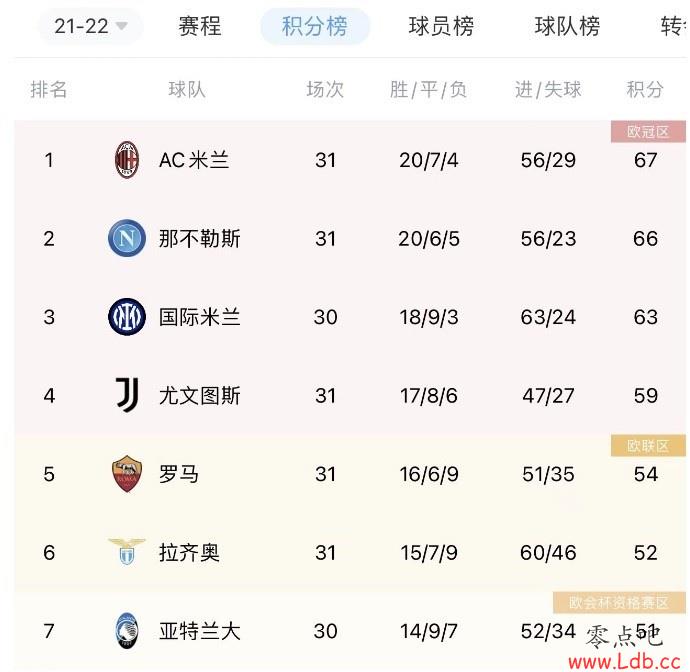Open the 球队榜 tab
The width and height of the screenshot is (690, 672).
567,26
